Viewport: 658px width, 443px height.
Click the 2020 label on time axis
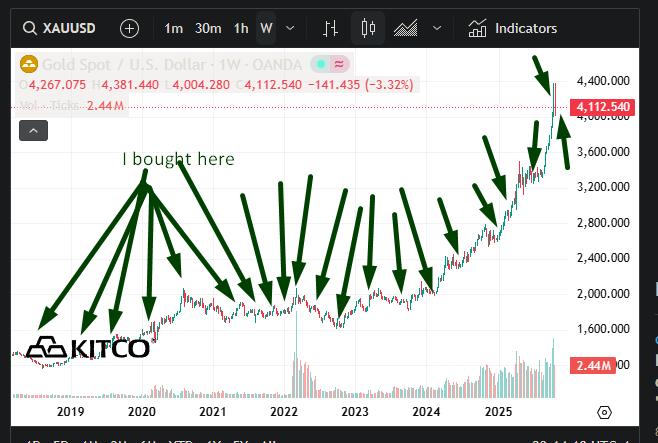(x=142, y=412)
